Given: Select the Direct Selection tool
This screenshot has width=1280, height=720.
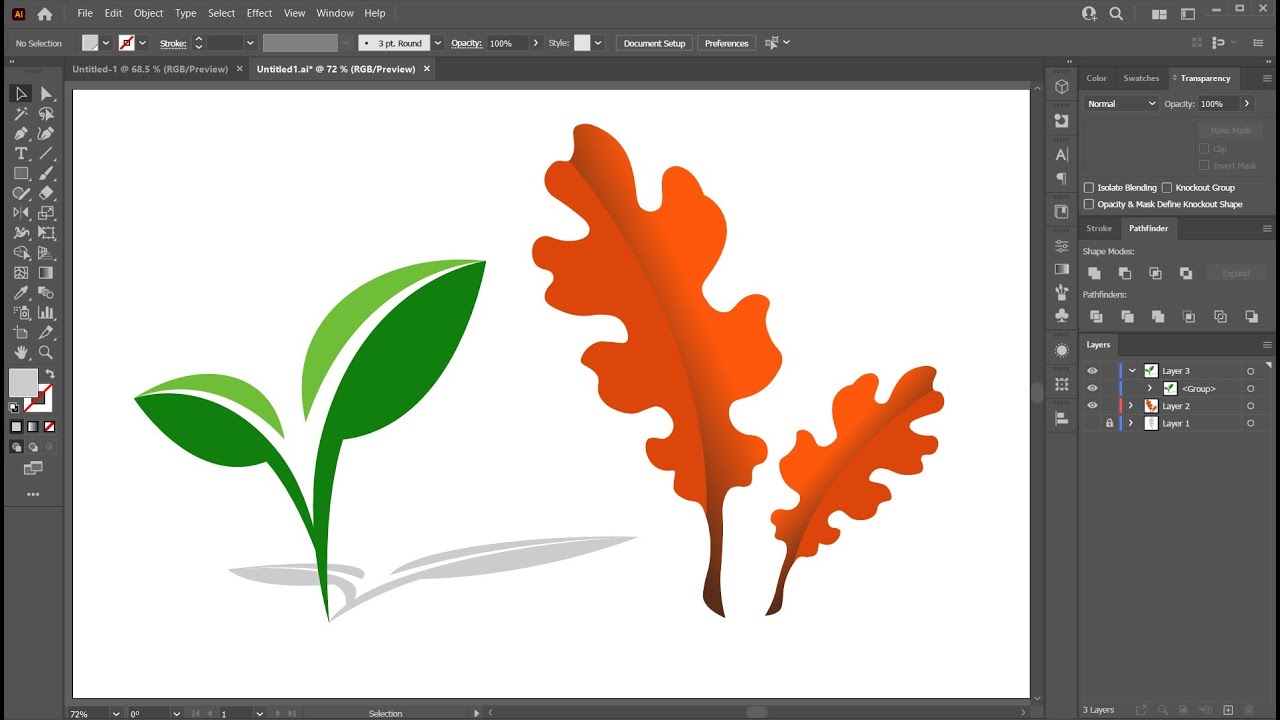Looking at the screenshot, I should click(x=46, y=93).
